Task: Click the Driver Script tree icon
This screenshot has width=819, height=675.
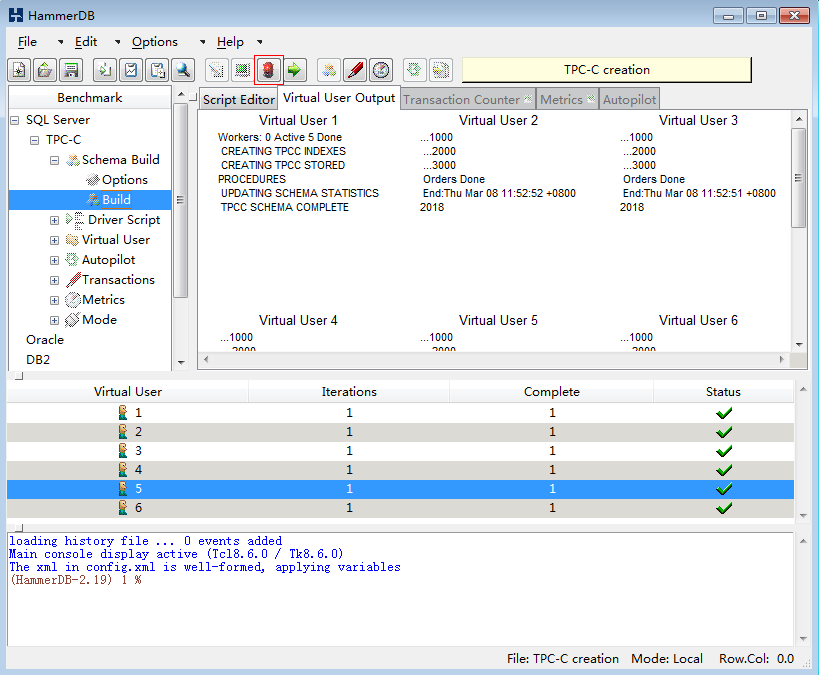Action: tap(75, 220)
